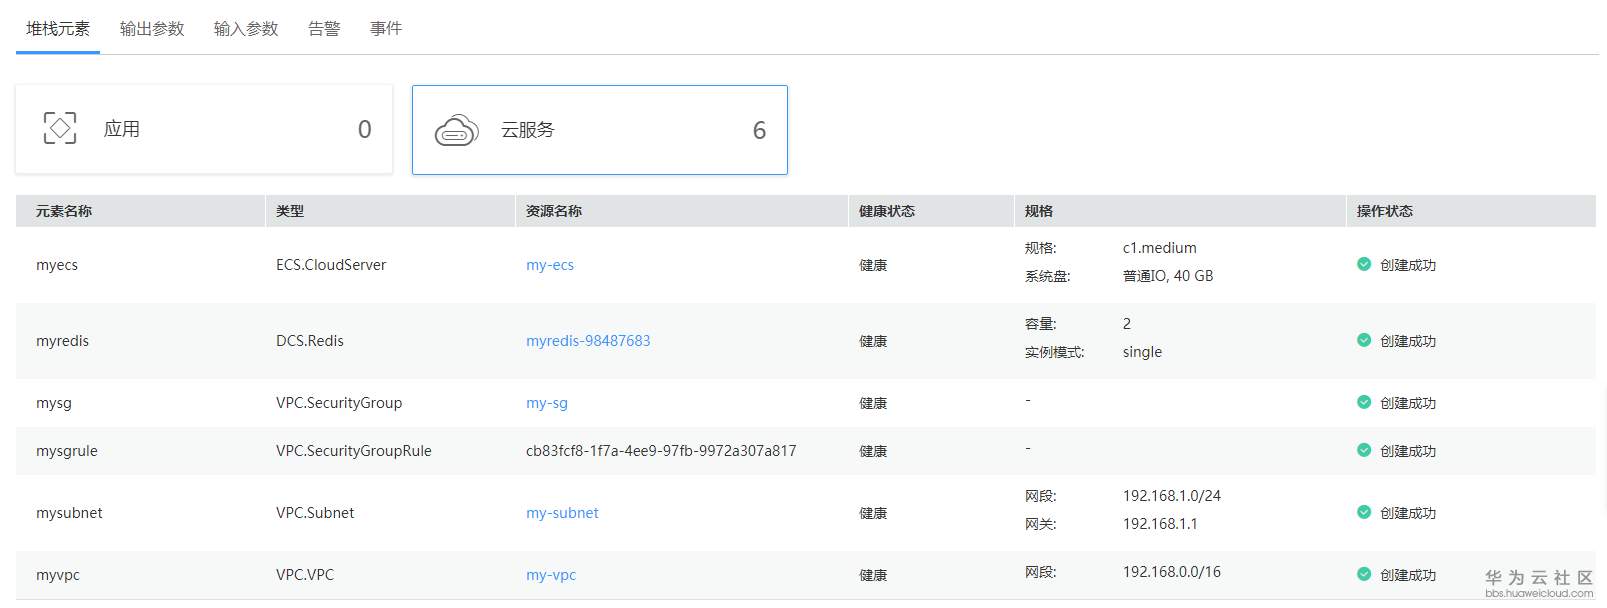
Task: Select the mysubnet element name
Action: click(69, 513)
